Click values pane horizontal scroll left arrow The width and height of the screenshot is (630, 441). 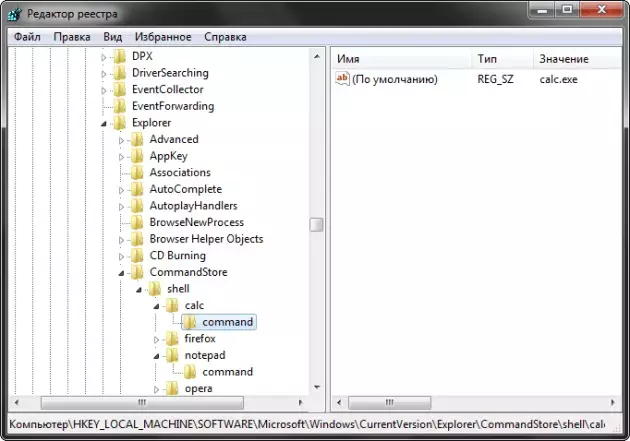click(x=339, y=402)
